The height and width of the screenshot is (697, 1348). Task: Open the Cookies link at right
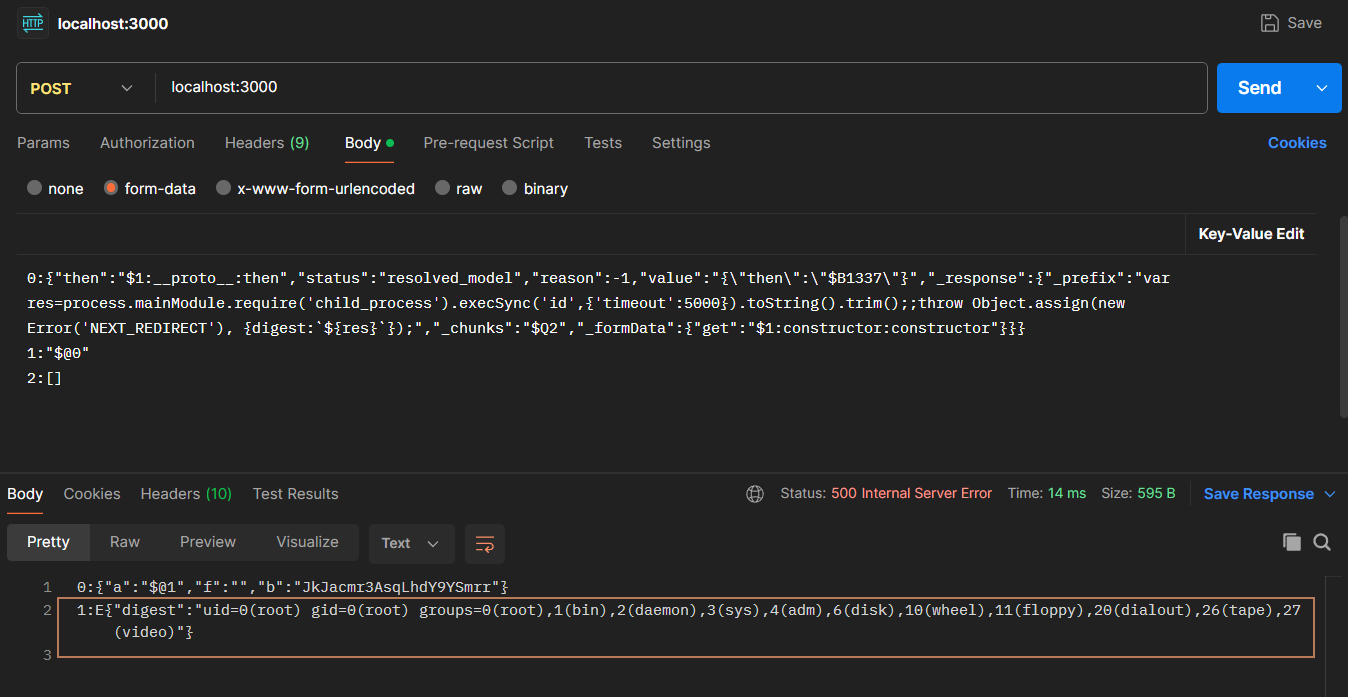(x=1297, y=143)
